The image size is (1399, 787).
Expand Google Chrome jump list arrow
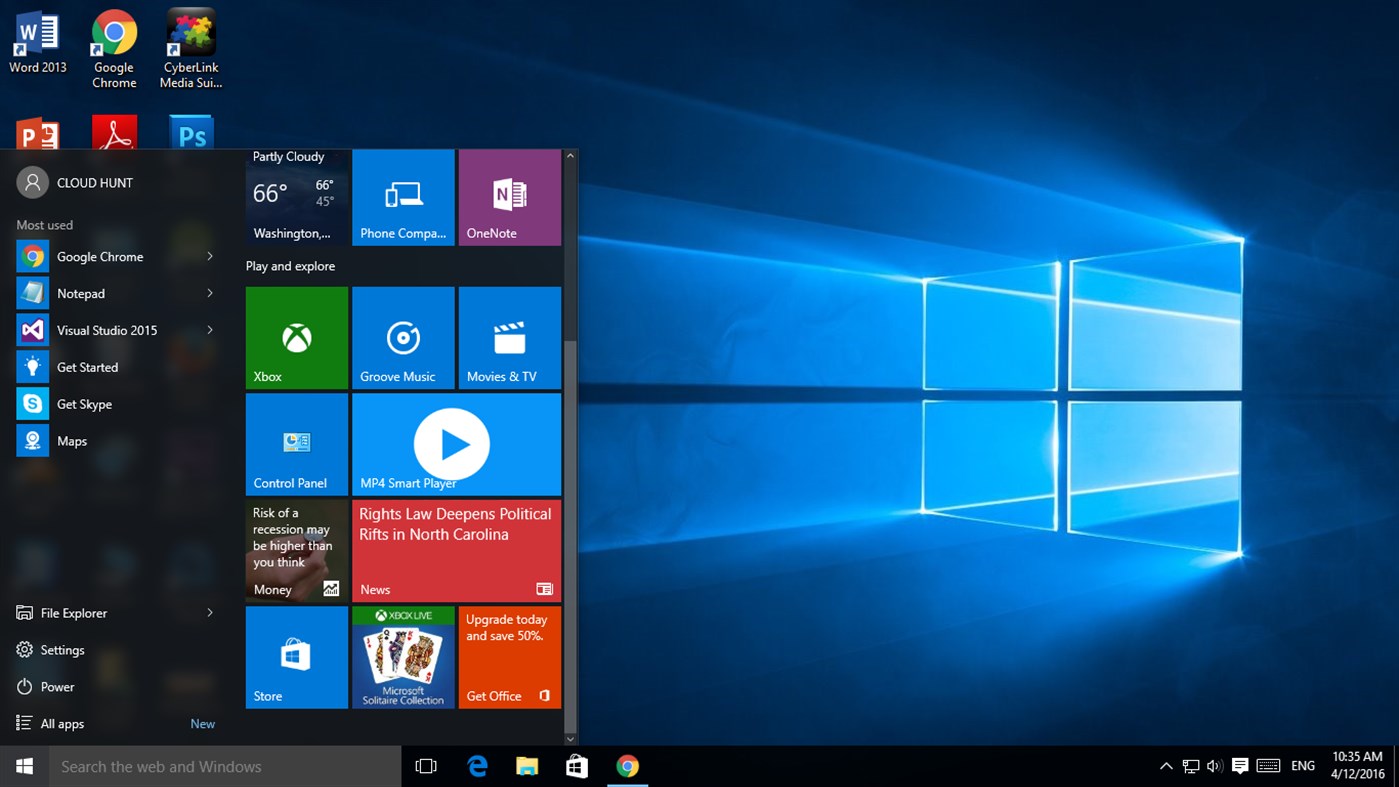(210, 256)
